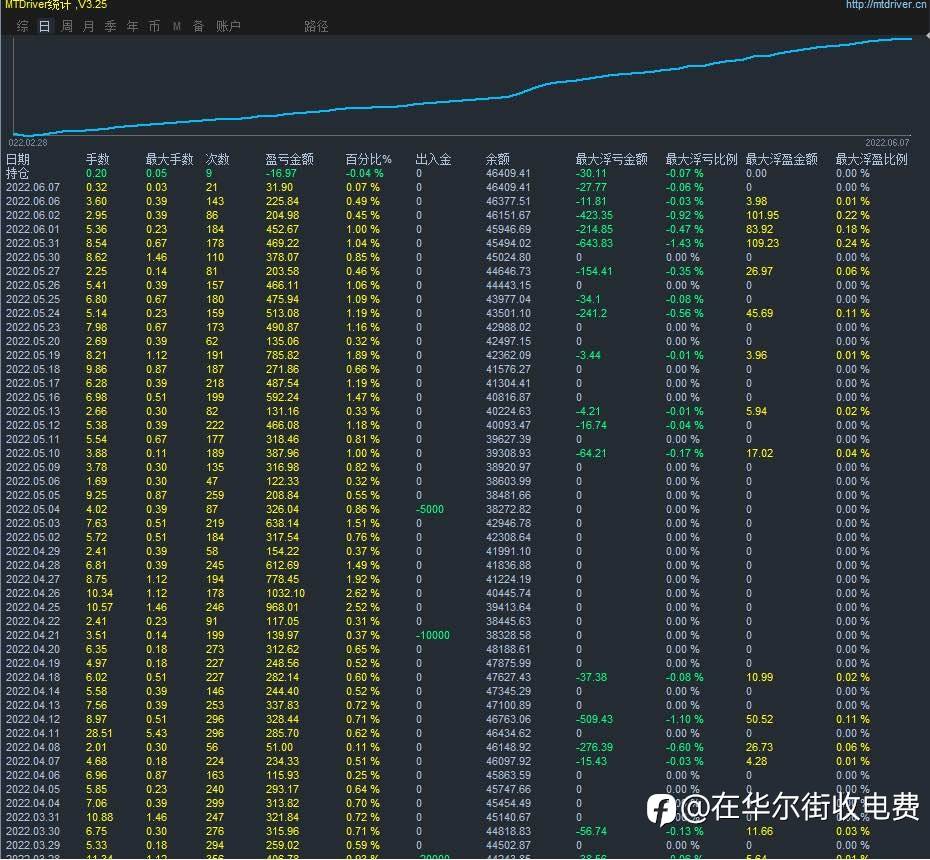Open the mtdriver.cn website link
The height and width of the screenshot is (860, 930).
click(884, 5)
